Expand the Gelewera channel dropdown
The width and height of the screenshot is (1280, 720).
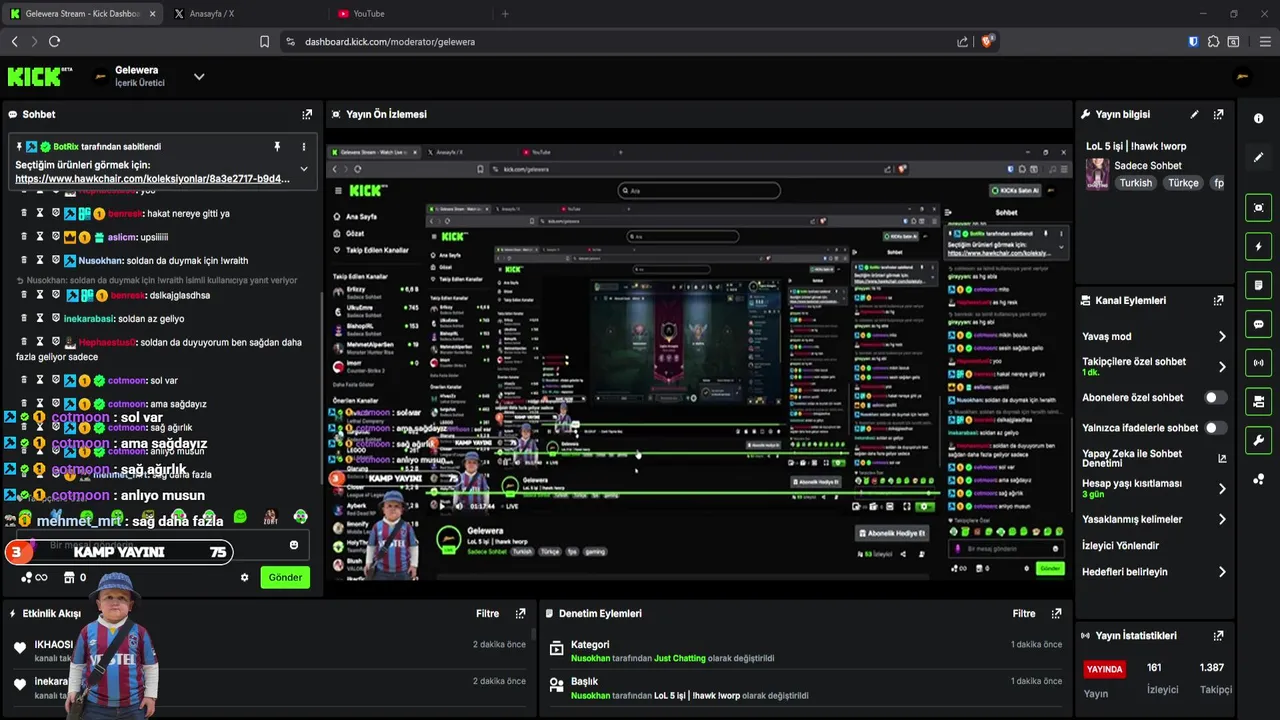(x=199, y=76)
